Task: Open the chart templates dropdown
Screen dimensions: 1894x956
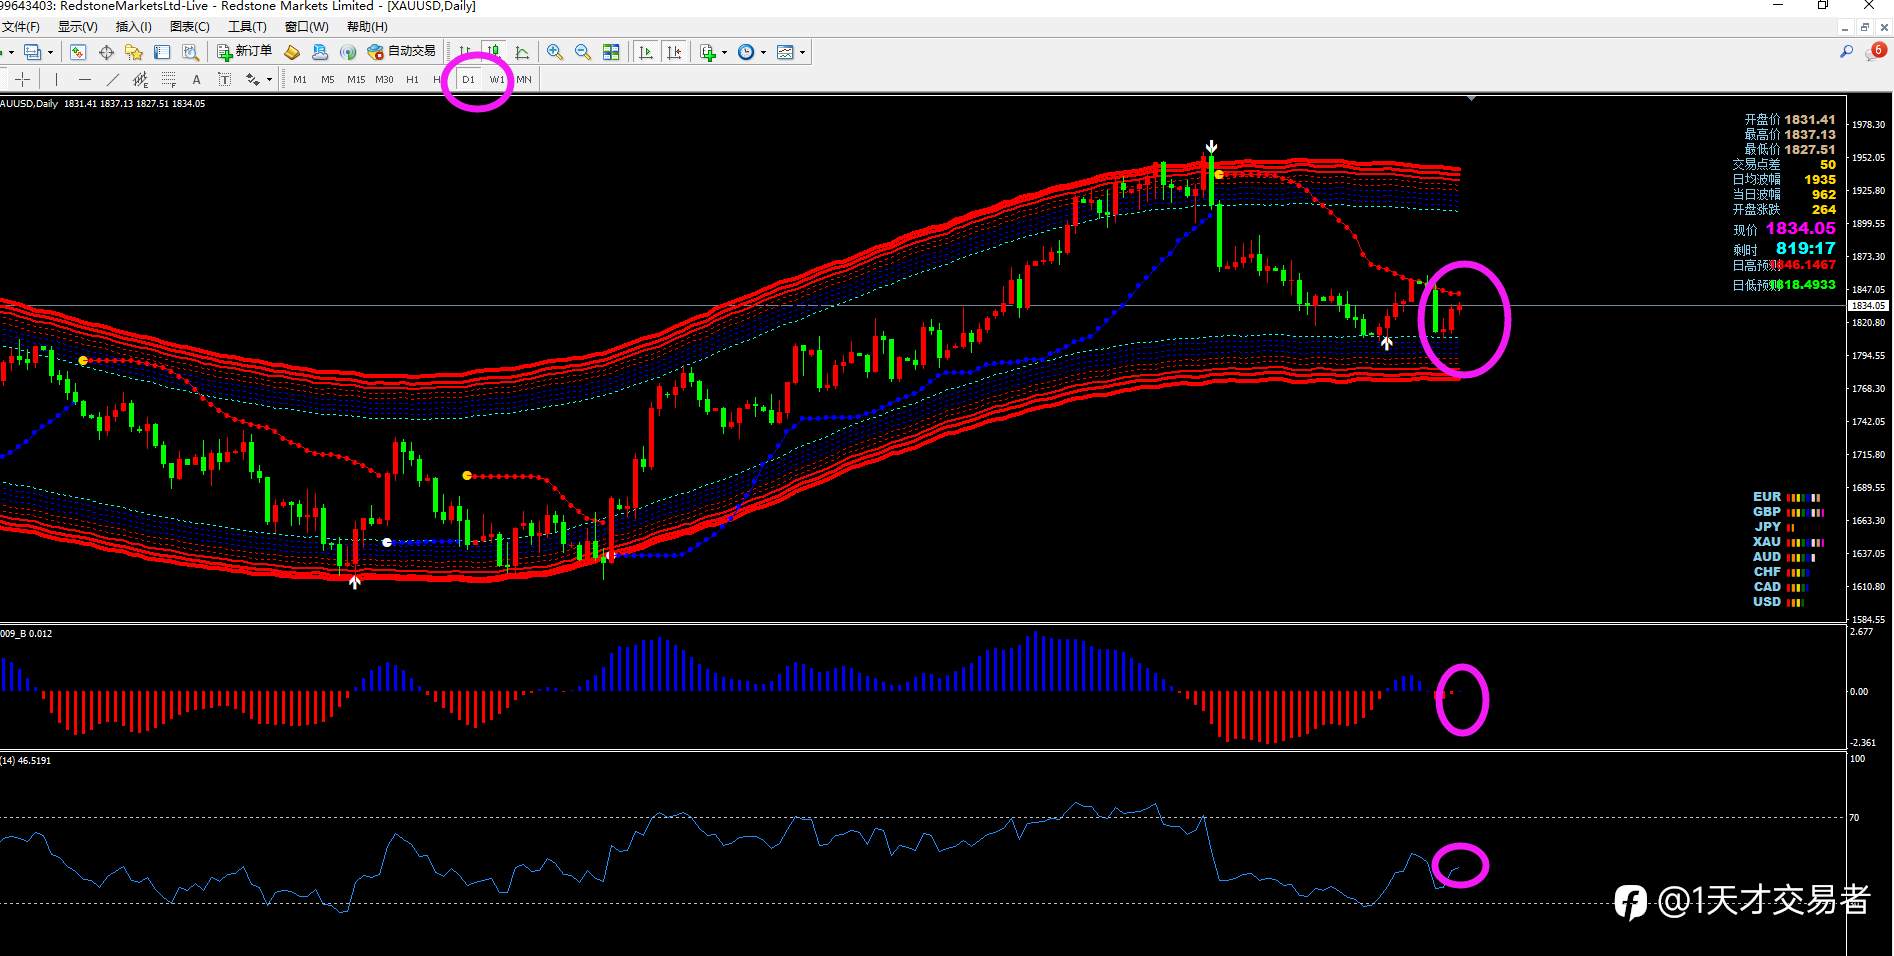Action: [802, 52]
